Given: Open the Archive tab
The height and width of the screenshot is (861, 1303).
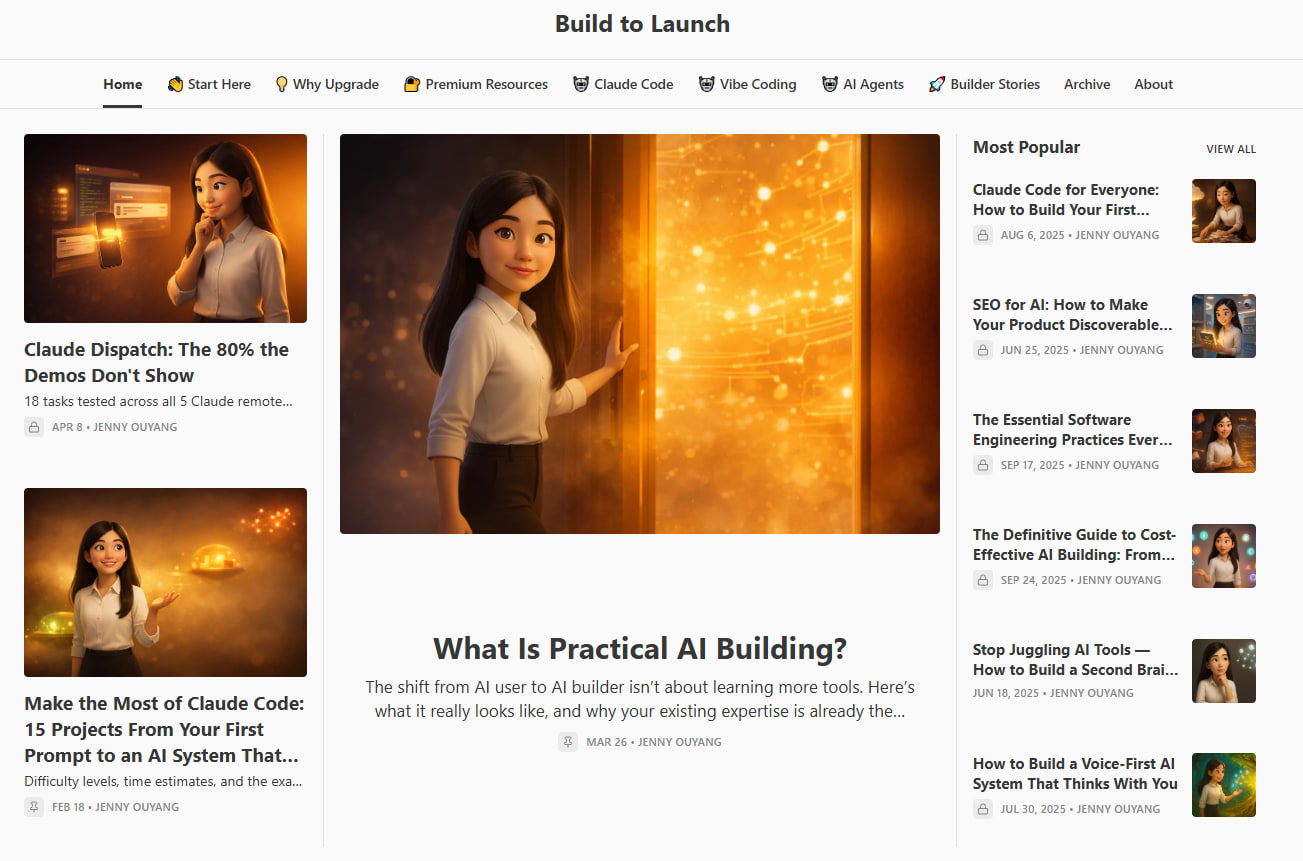Looking at the screenshot, I should [1087, 84].
